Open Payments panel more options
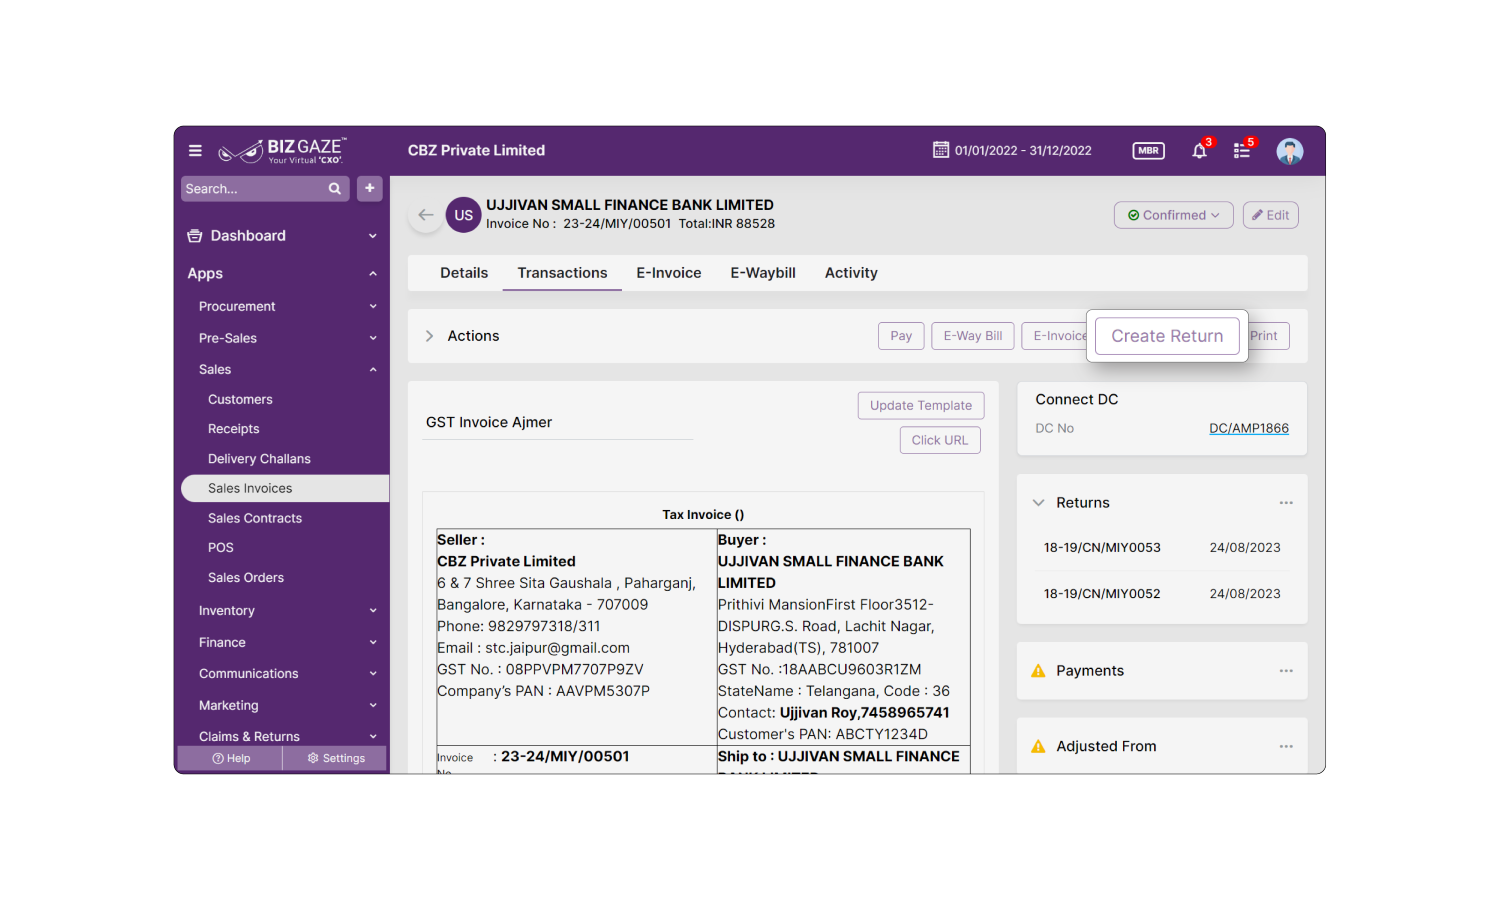This screenshot has height=900, width=1500. 1286,671
